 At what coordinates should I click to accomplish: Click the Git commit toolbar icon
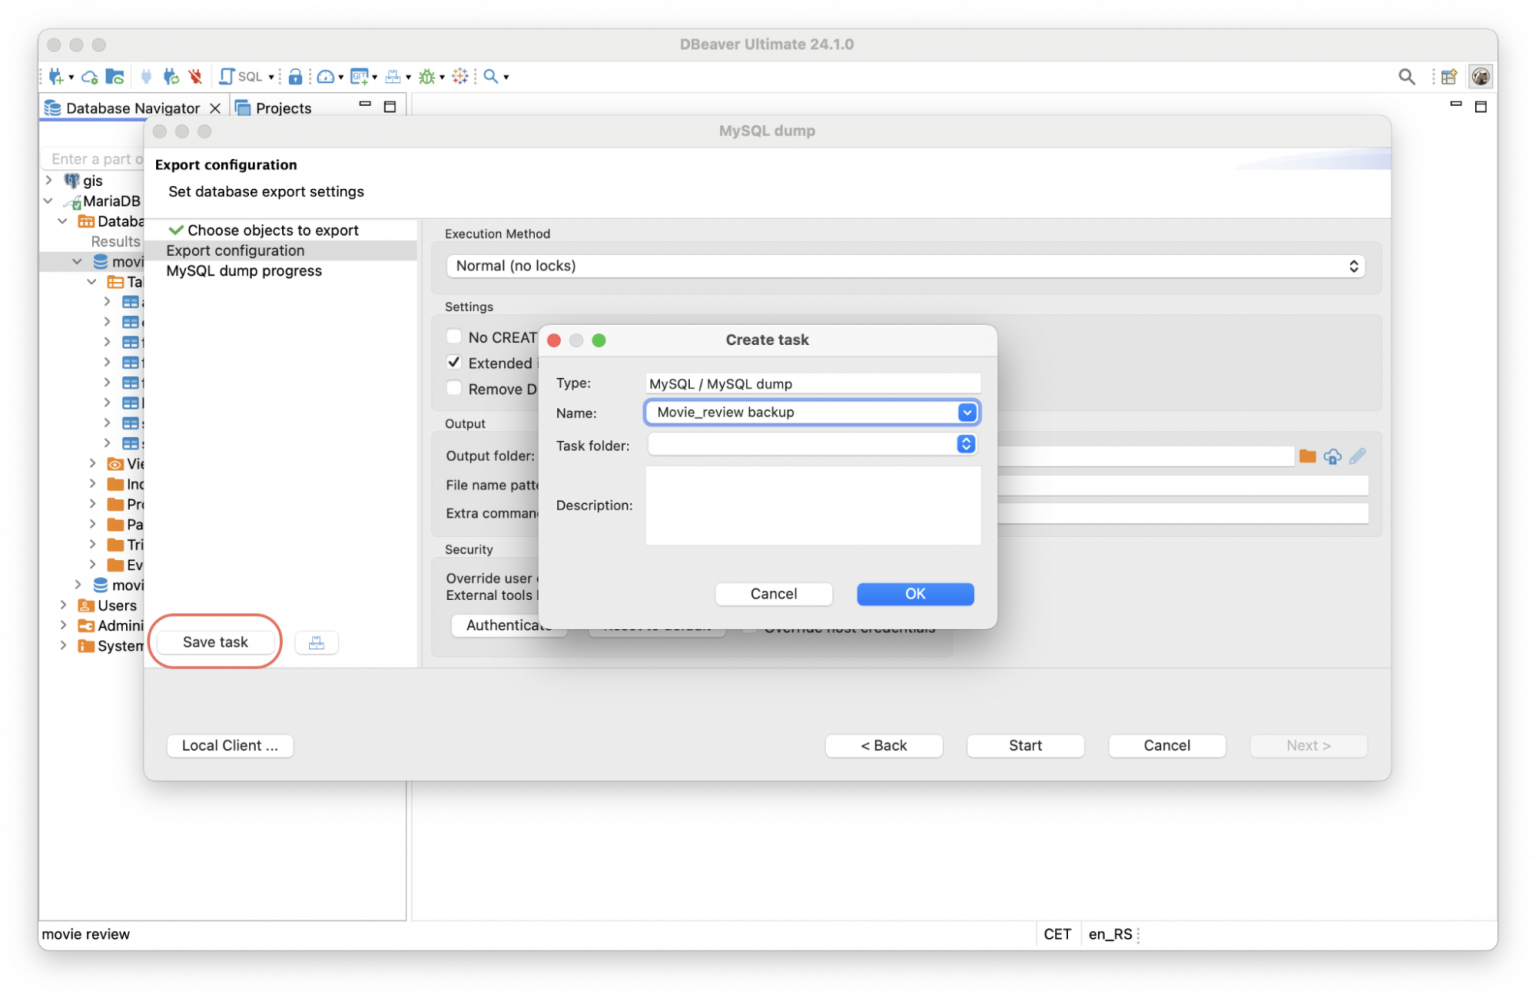[x=360, y=76]
